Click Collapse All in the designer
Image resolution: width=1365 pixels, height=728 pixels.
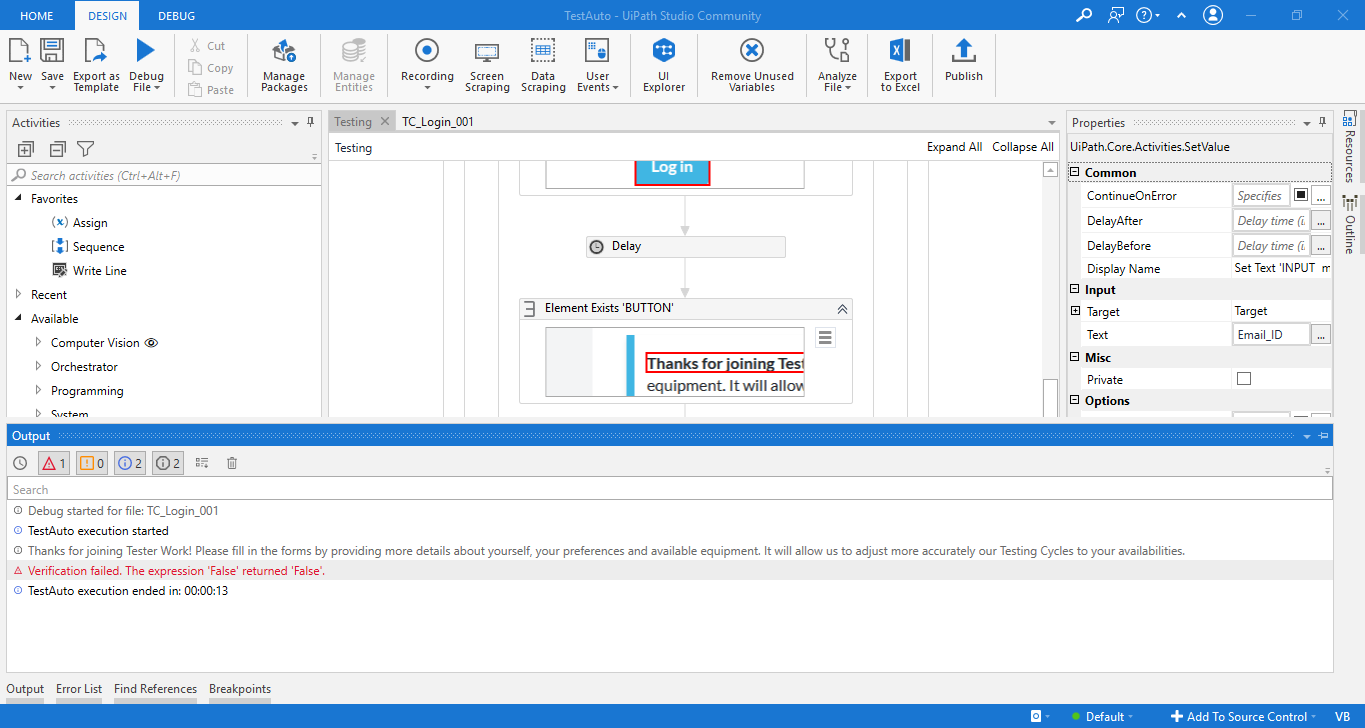point(1022,147)
